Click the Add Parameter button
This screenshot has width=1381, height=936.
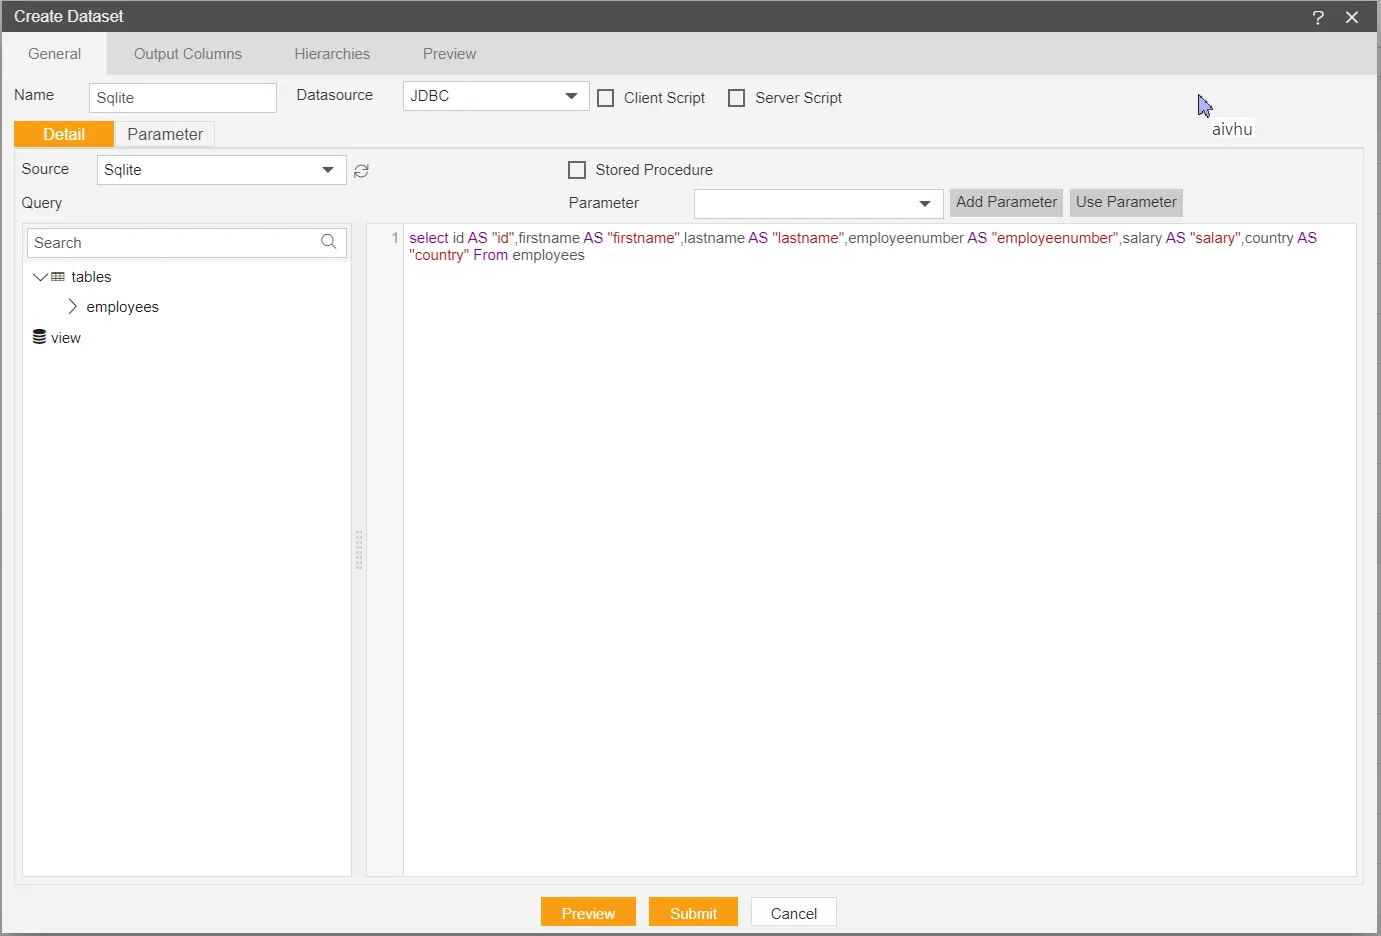pyautogui.click(x=1006, y=202)
